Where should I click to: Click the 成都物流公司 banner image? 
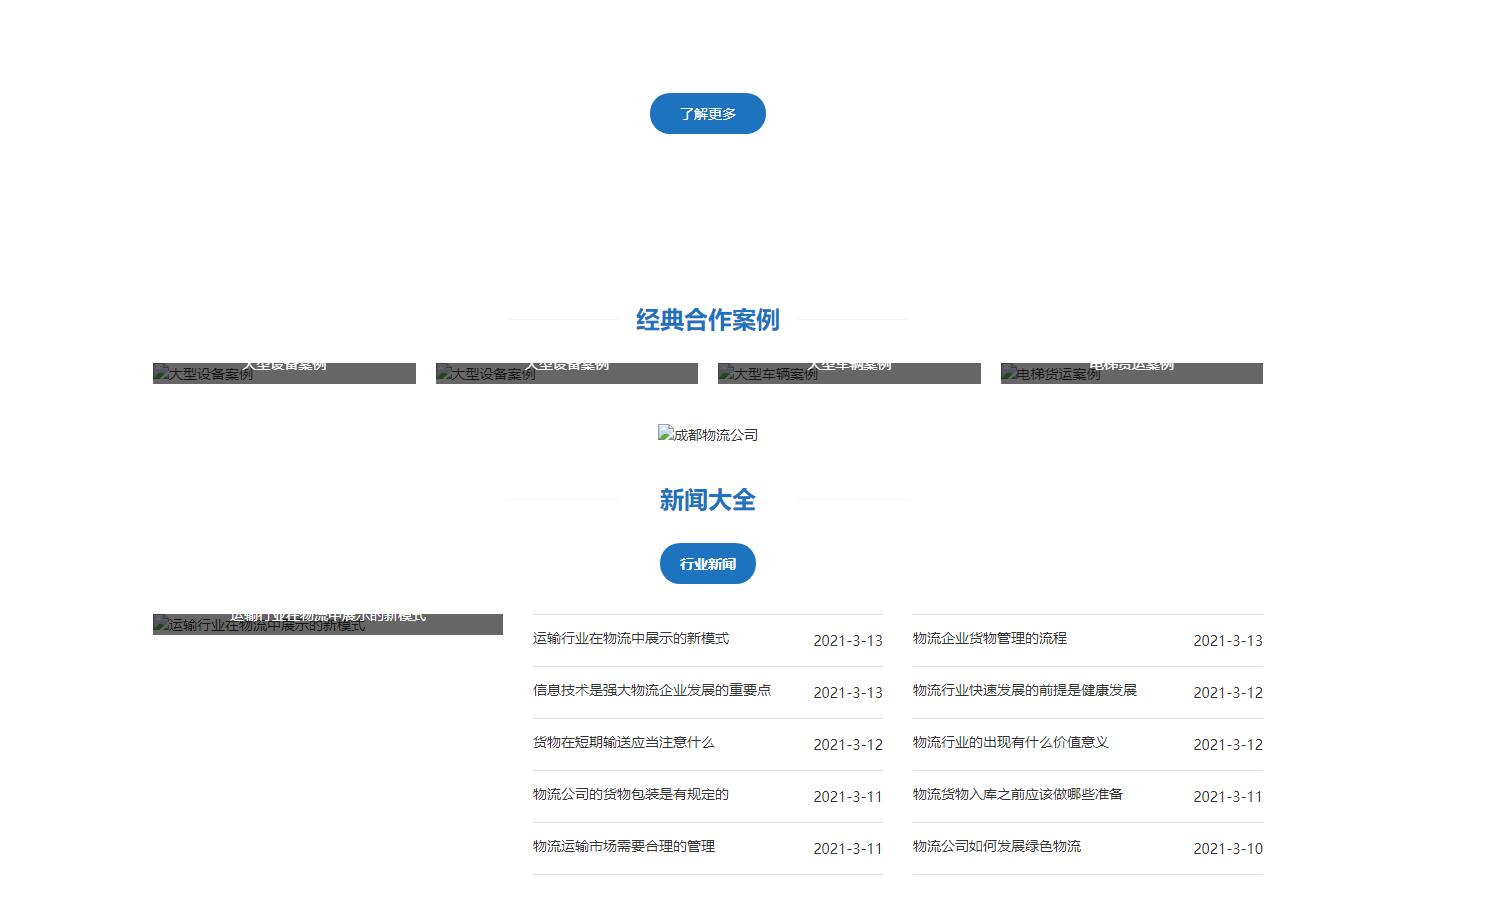pyautogui.click(x=707, y=434)
